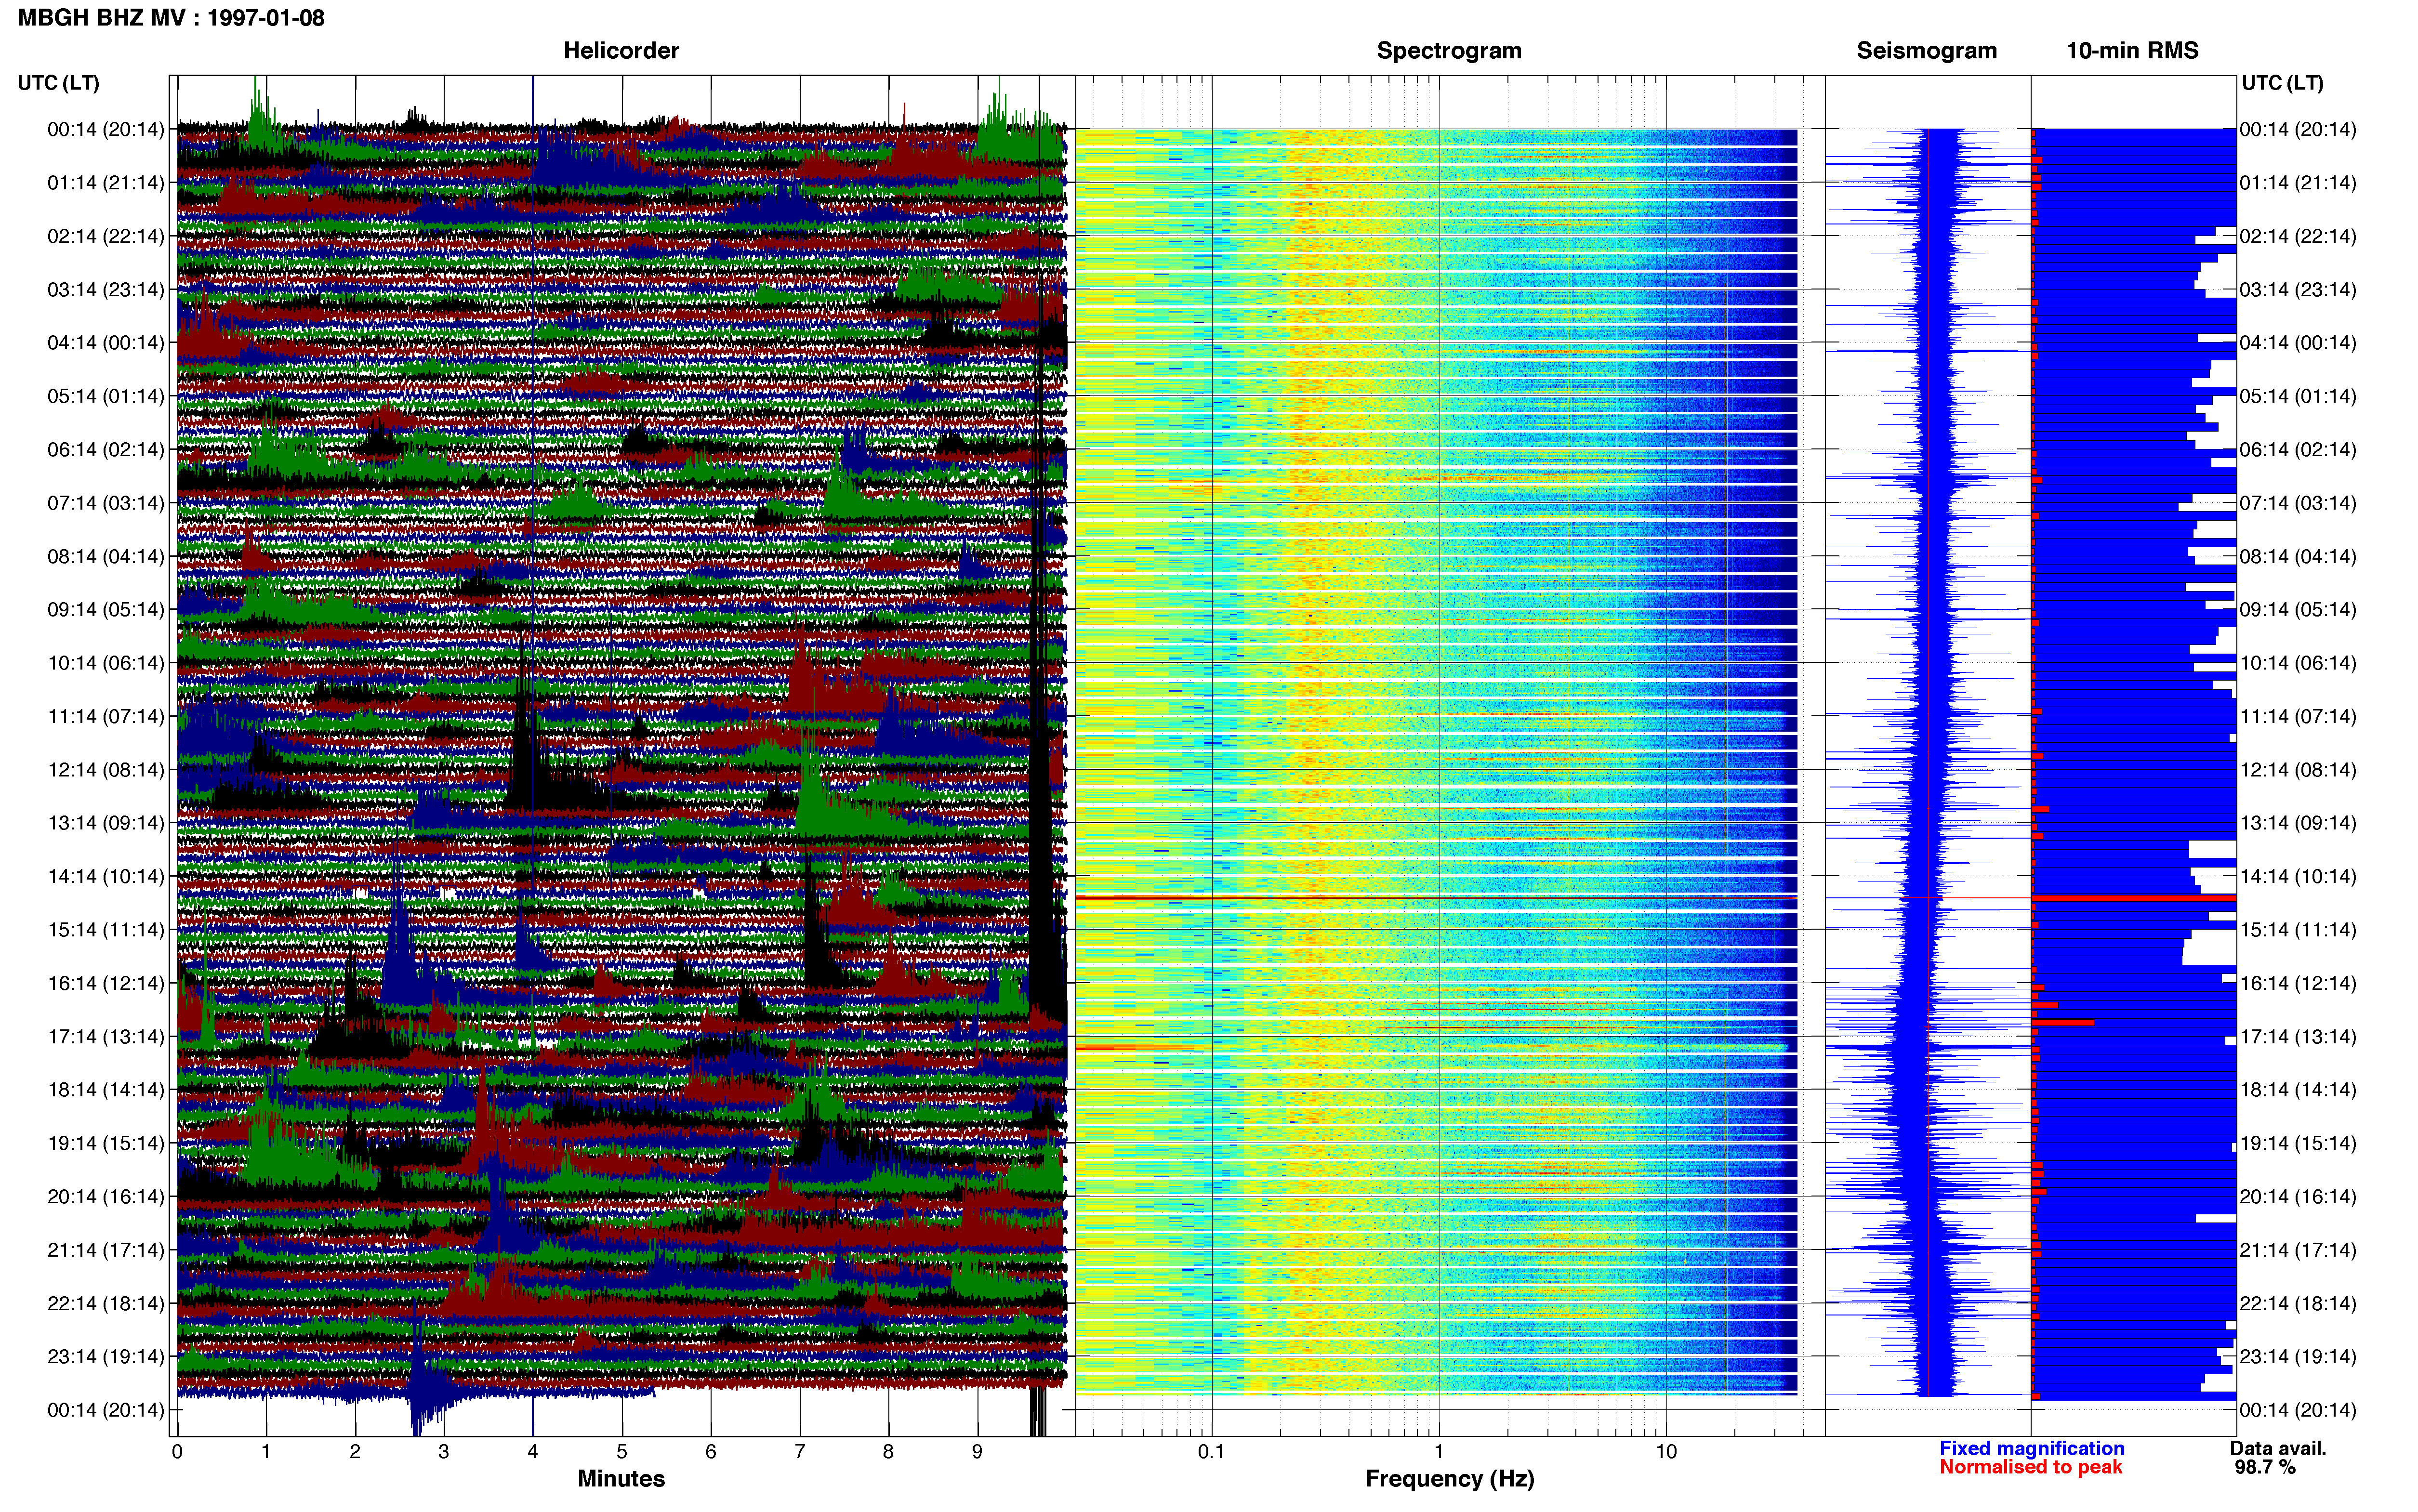Click the left time label '22:14 (18:14)'
2418x1512 pixels.
click(x=106, y=1303)
